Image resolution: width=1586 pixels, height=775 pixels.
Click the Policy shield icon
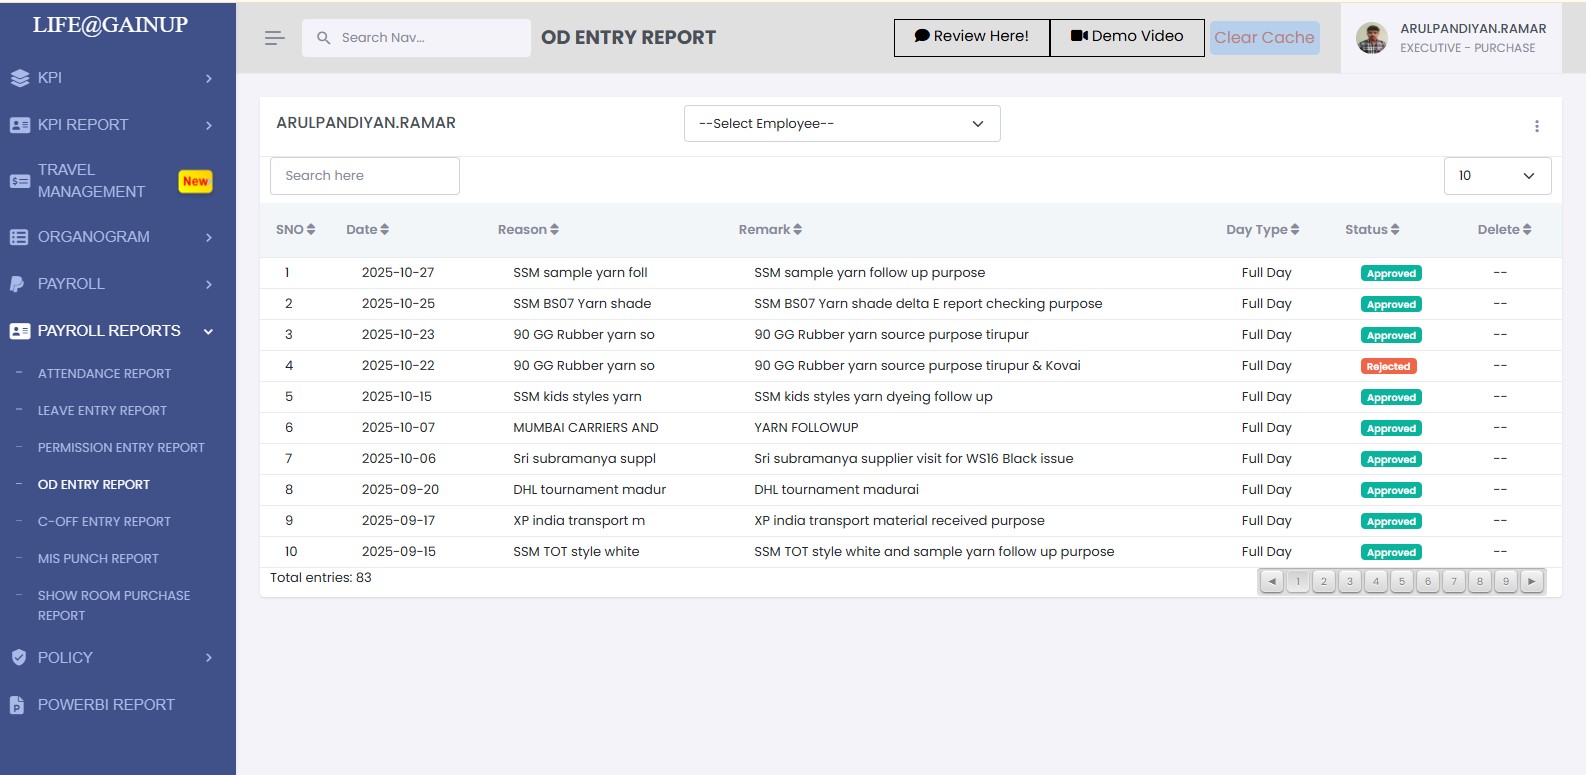click(x=18, y=658)
